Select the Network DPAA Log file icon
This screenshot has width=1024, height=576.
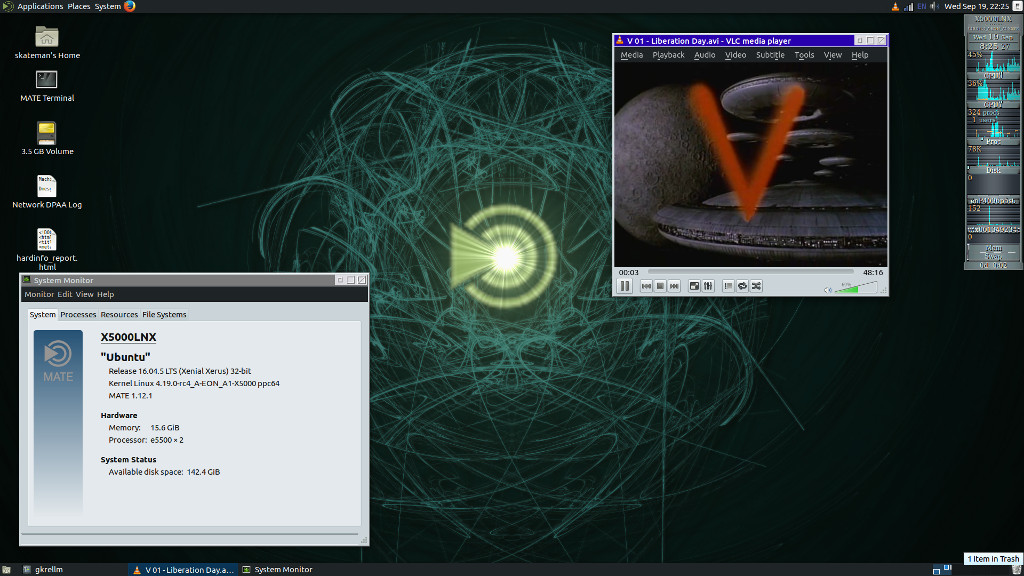47,192
